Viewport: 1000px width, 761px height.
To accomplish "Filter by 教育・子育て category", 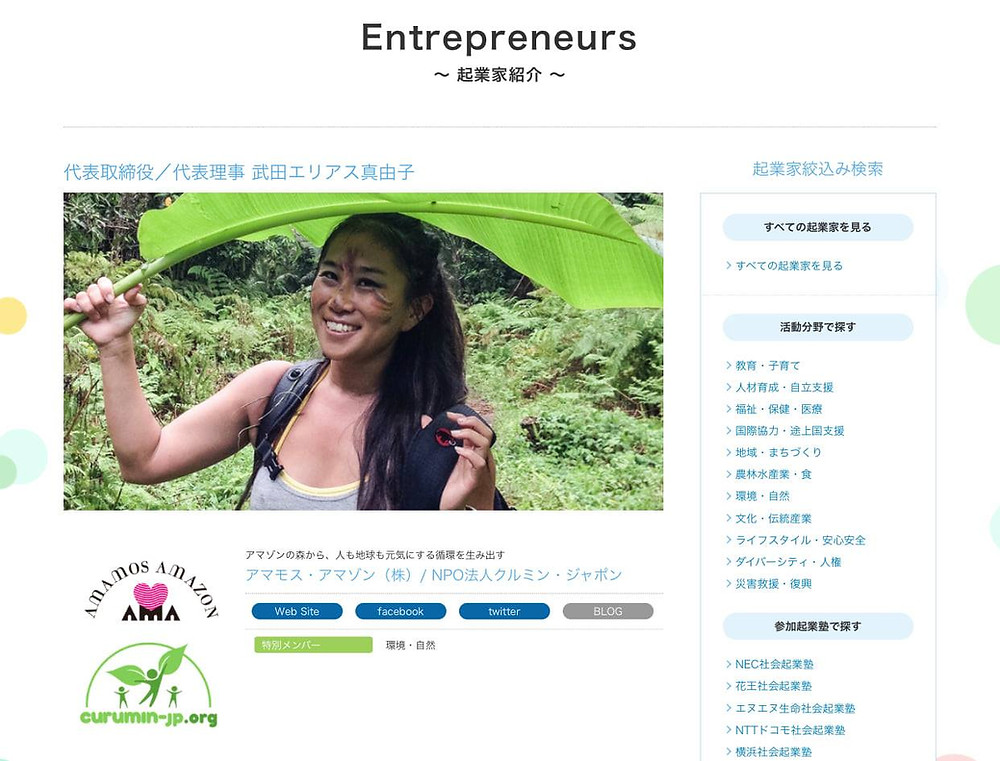I will coord(762,366).
